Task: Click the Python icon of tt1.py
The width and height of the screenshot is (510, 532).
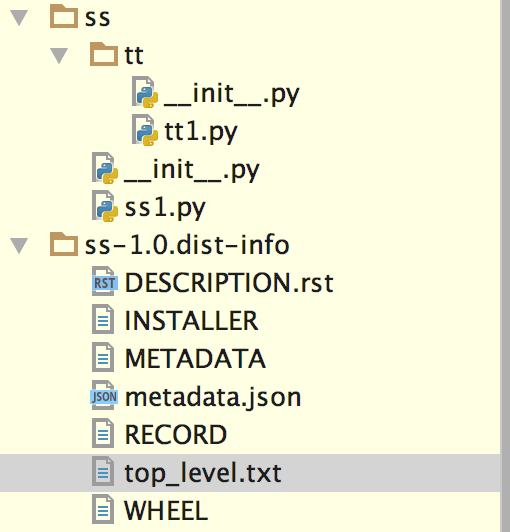Action: coord(145,131)
